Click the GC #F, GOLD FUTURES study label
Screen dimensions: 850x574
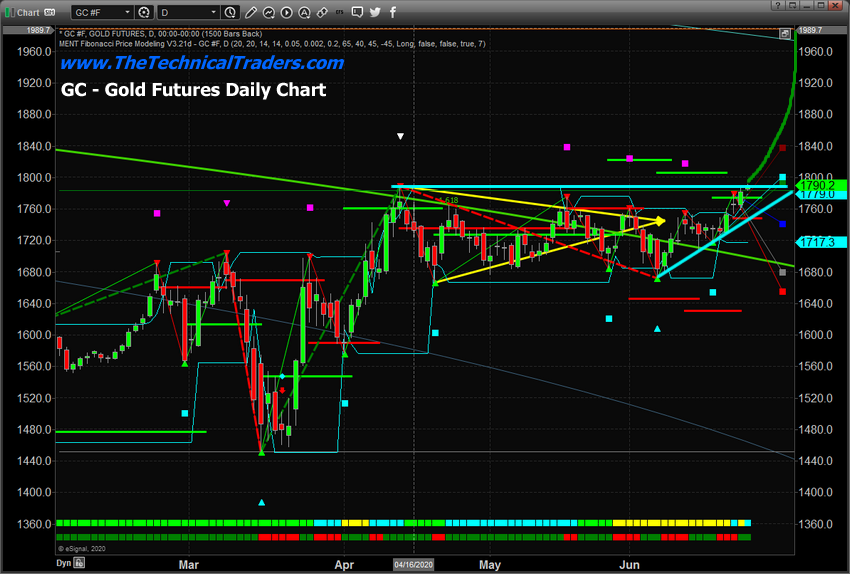pos(160,34)
